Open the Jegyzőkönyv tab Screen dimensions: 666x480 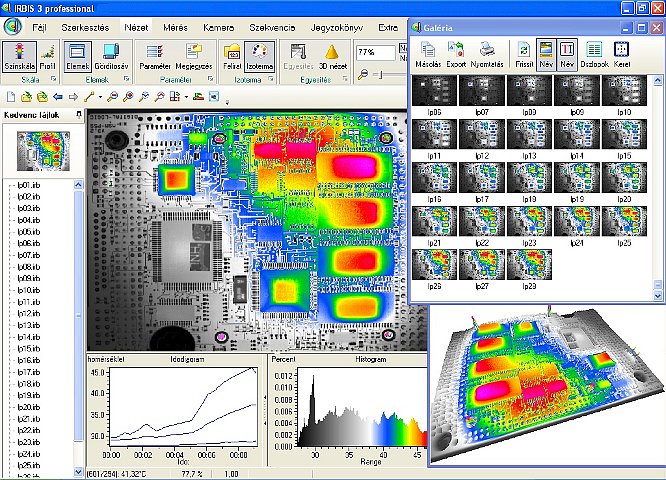click(x=337, y=28)
